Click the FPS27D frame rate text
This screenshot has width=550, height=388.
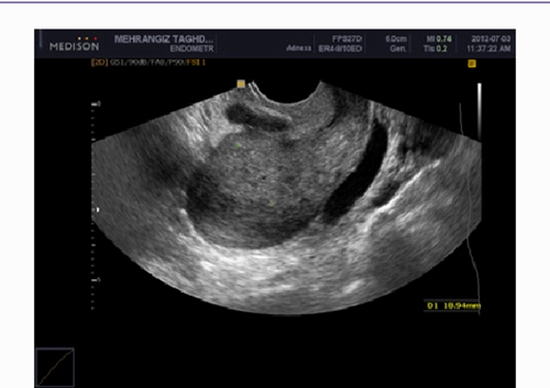347,39
